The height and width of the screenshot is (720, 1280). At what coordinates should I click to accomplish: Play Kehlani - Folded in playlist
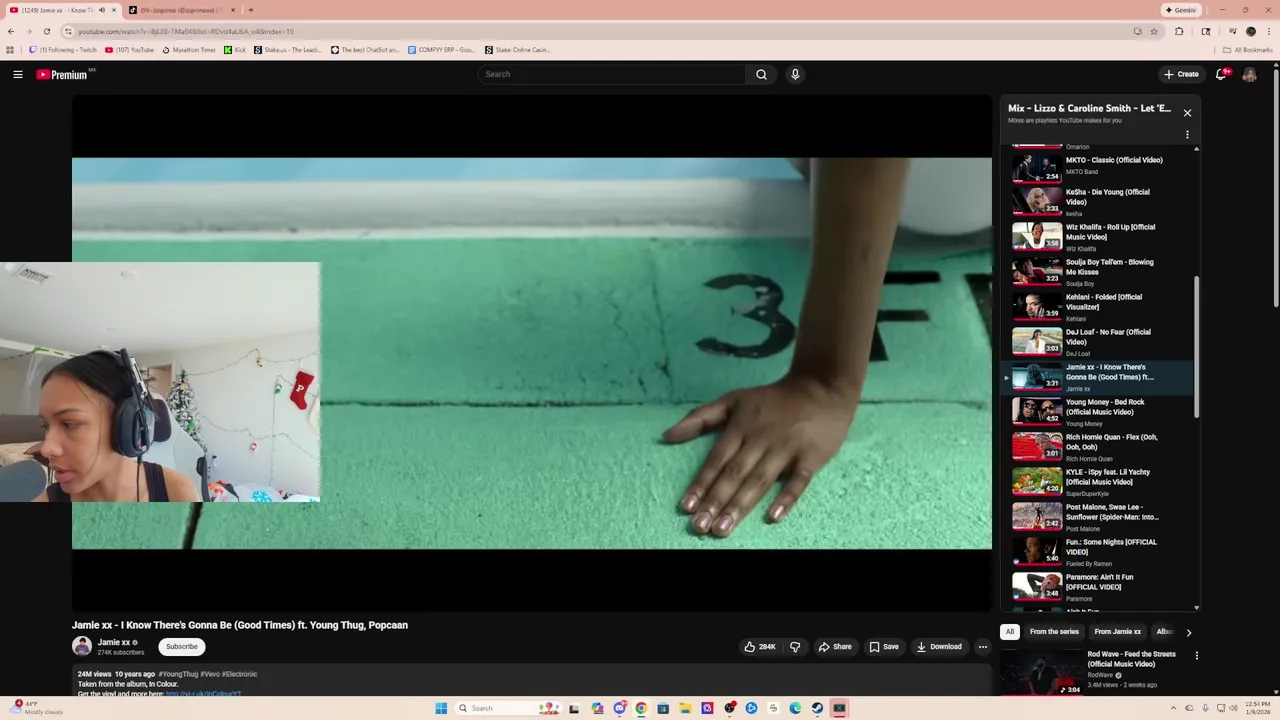click(1100, 306)
